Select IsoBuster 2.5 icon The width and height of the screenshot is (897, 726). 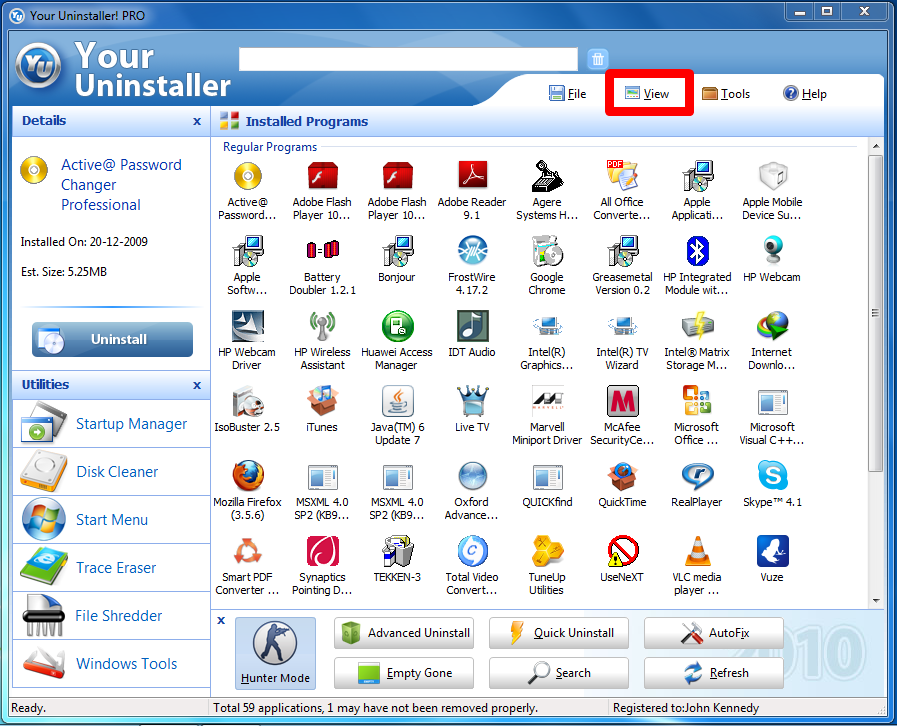pyautogui.click(x=247, y=400)
